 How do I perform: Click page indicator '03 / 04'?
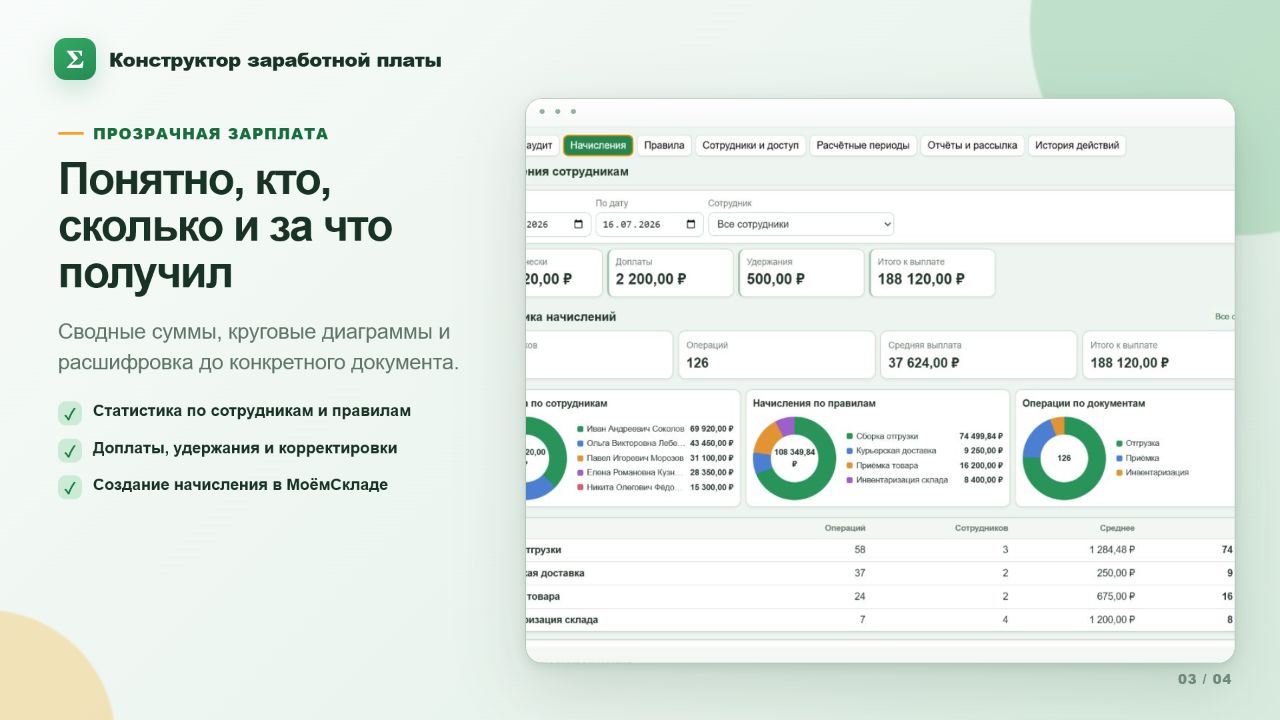(1204, 679)
